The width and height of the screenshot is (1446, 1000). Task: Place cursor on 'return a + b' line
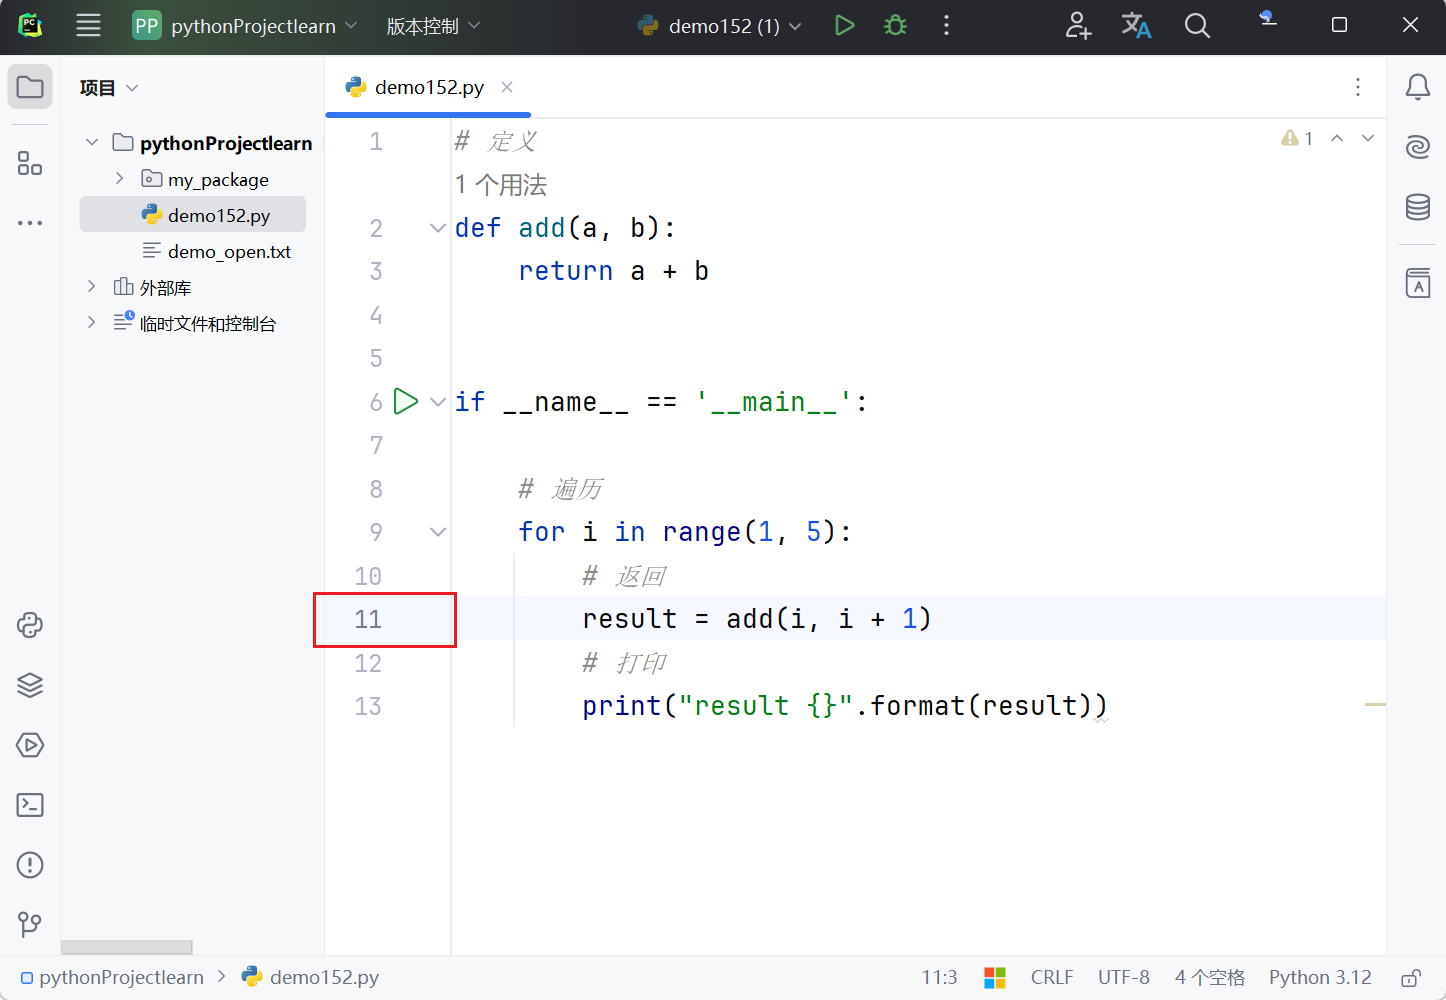[x=613, y=271]
